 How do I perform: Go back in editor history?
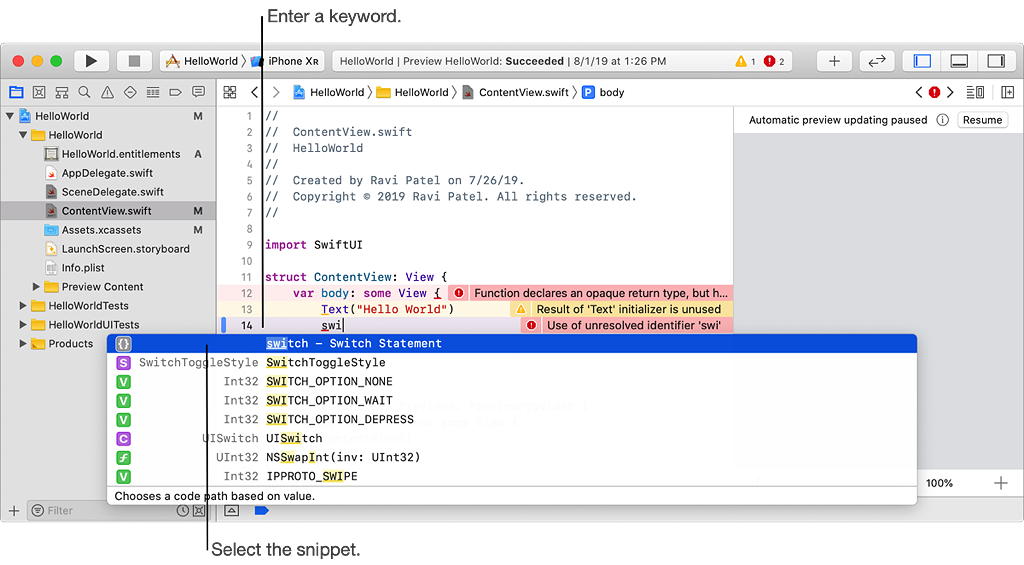tap(255, 92)
